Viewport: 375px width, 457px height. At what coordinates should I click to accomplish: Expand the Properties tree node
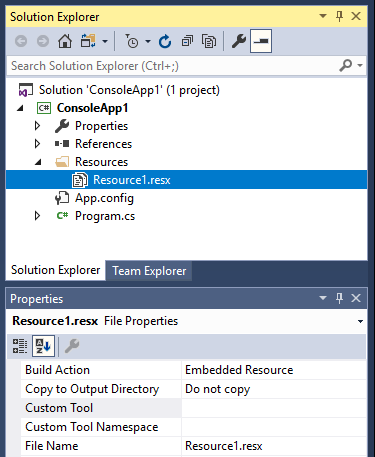tap(37, 126)
